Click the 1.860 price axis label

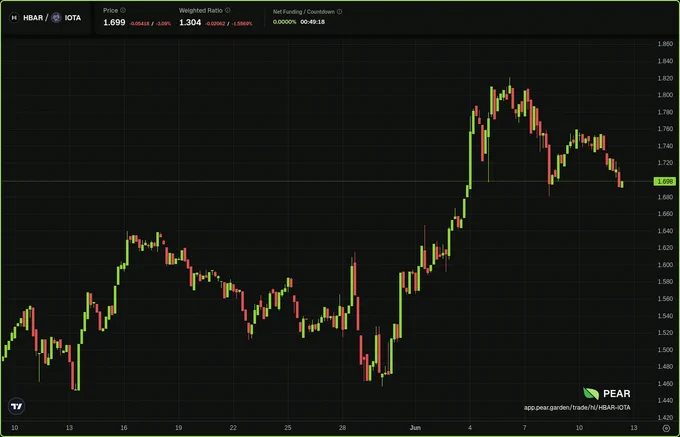point(665,44)
